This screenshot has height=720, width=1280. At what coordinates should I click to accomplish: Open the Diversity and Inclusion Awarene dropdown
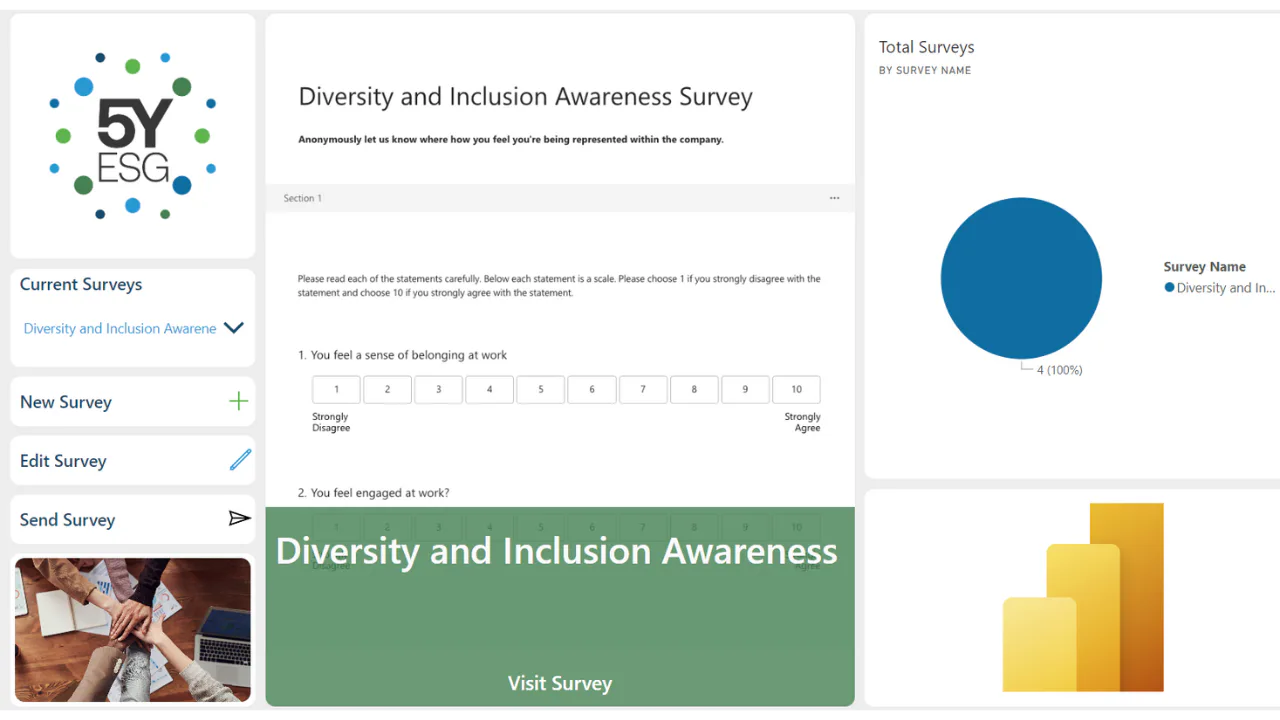point(133,328)
